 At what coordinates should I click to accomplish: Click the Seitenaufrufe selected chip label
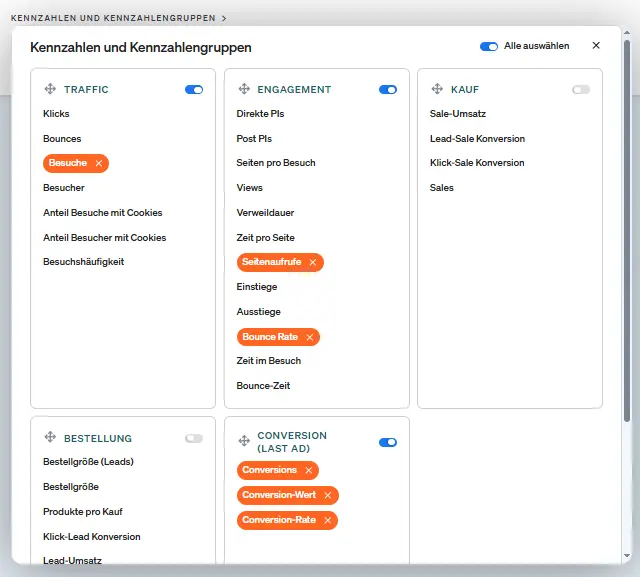(x=271, y=262)
